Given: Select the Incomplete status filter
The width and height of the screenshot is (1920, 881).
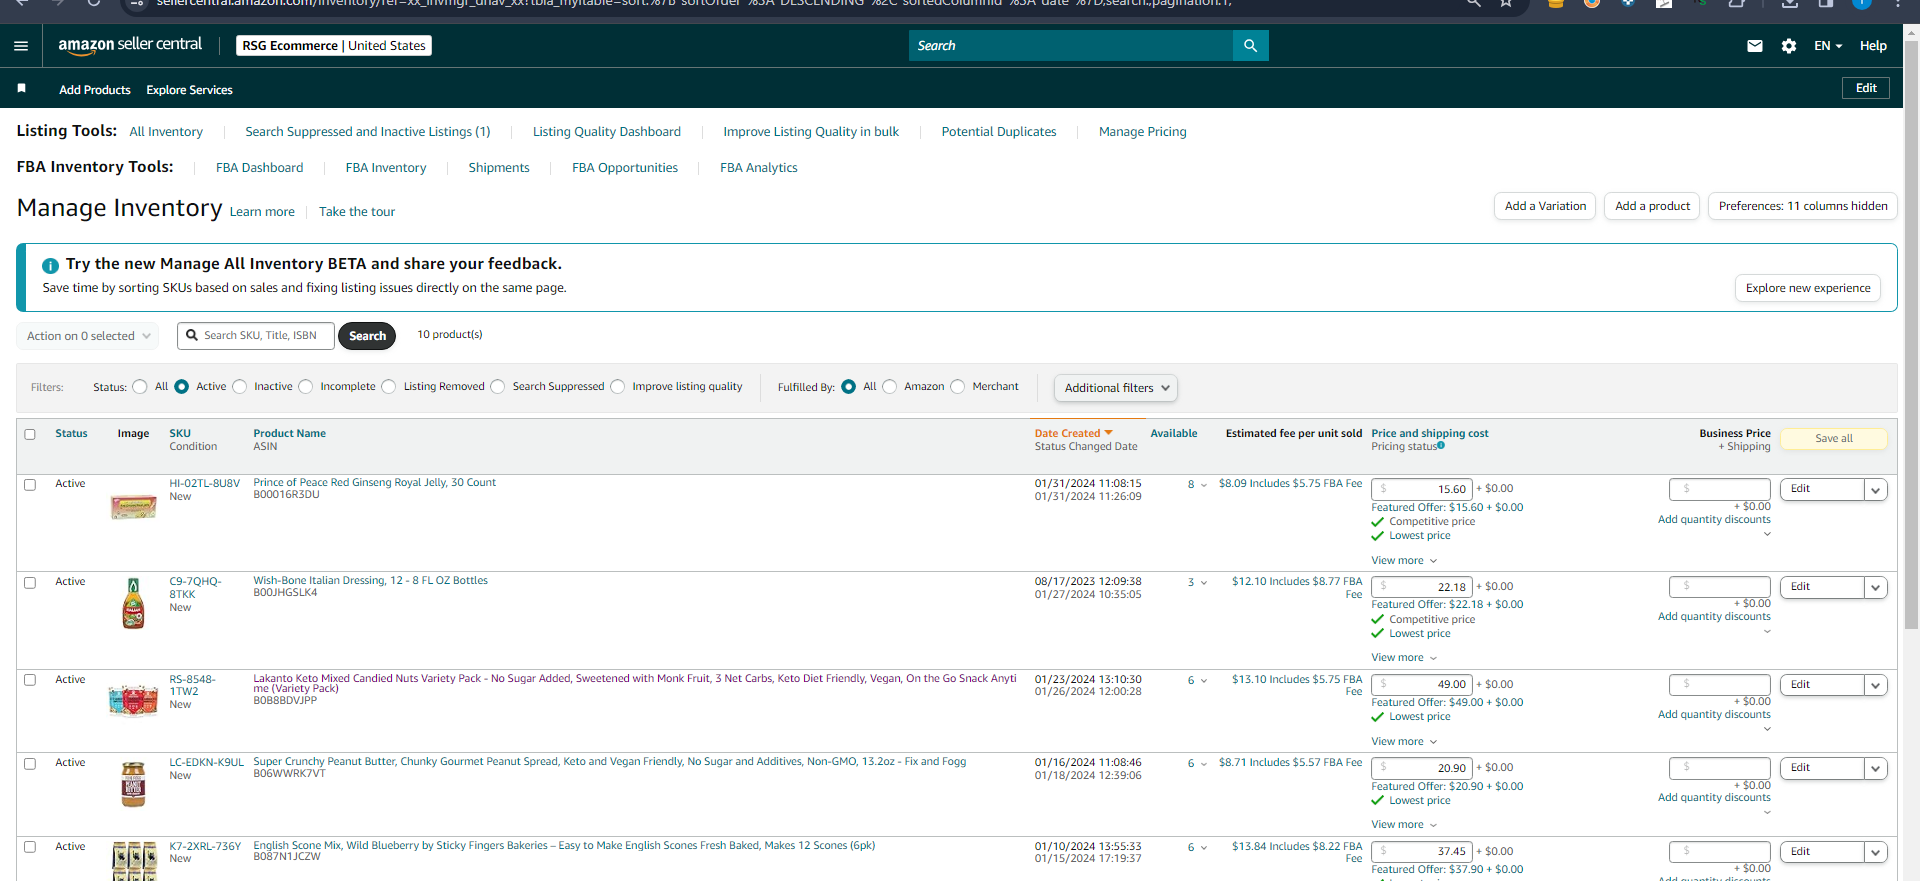Looking at the screenshot, I should (x=306, y=387).
